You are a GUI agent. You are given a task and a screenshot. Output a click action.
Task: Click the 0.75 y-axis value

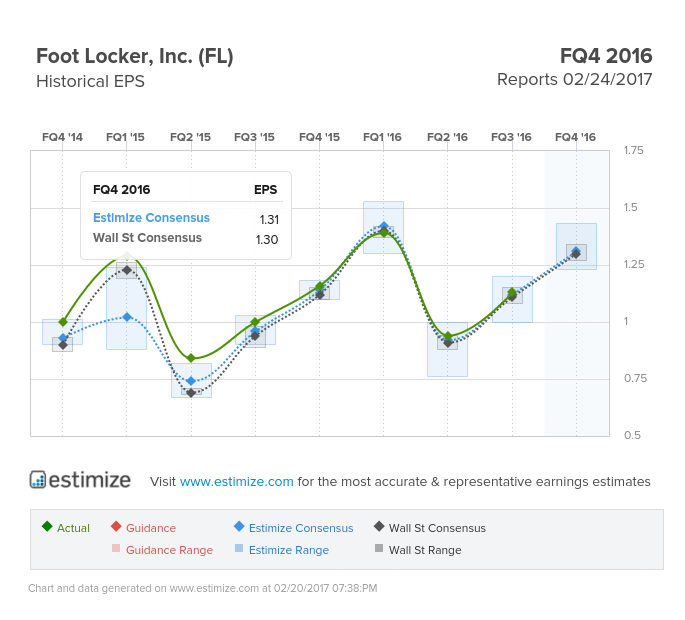[635, 378]
